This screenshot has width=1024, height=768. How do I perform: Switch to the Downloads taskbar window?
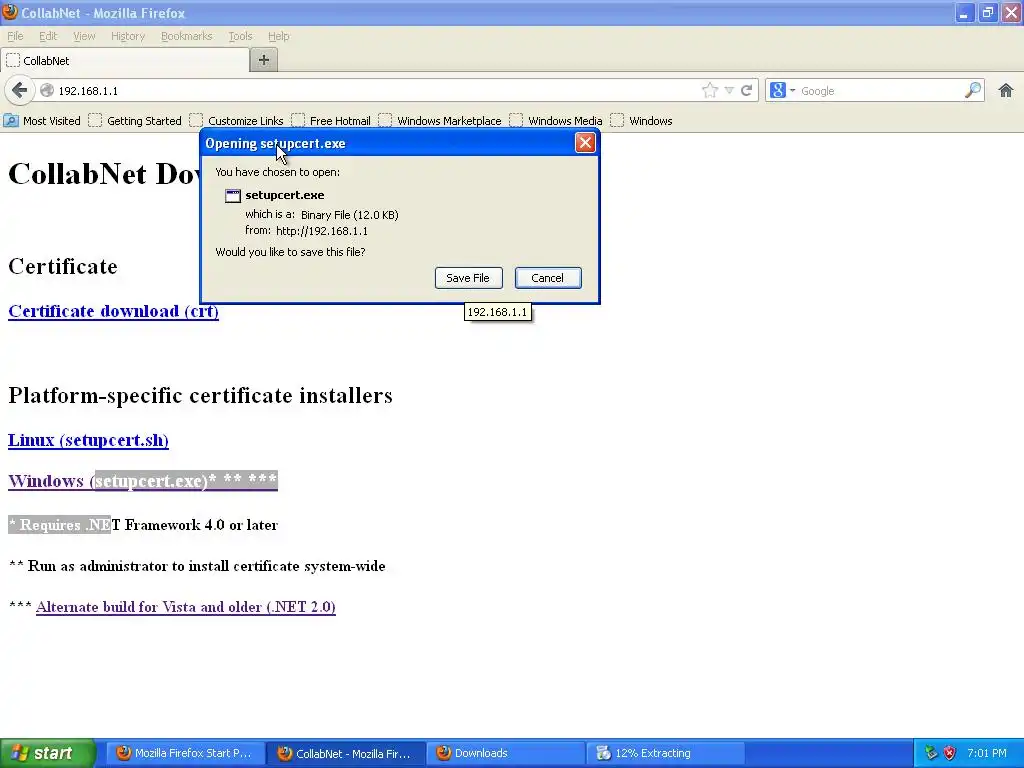(x=506, y=753)
